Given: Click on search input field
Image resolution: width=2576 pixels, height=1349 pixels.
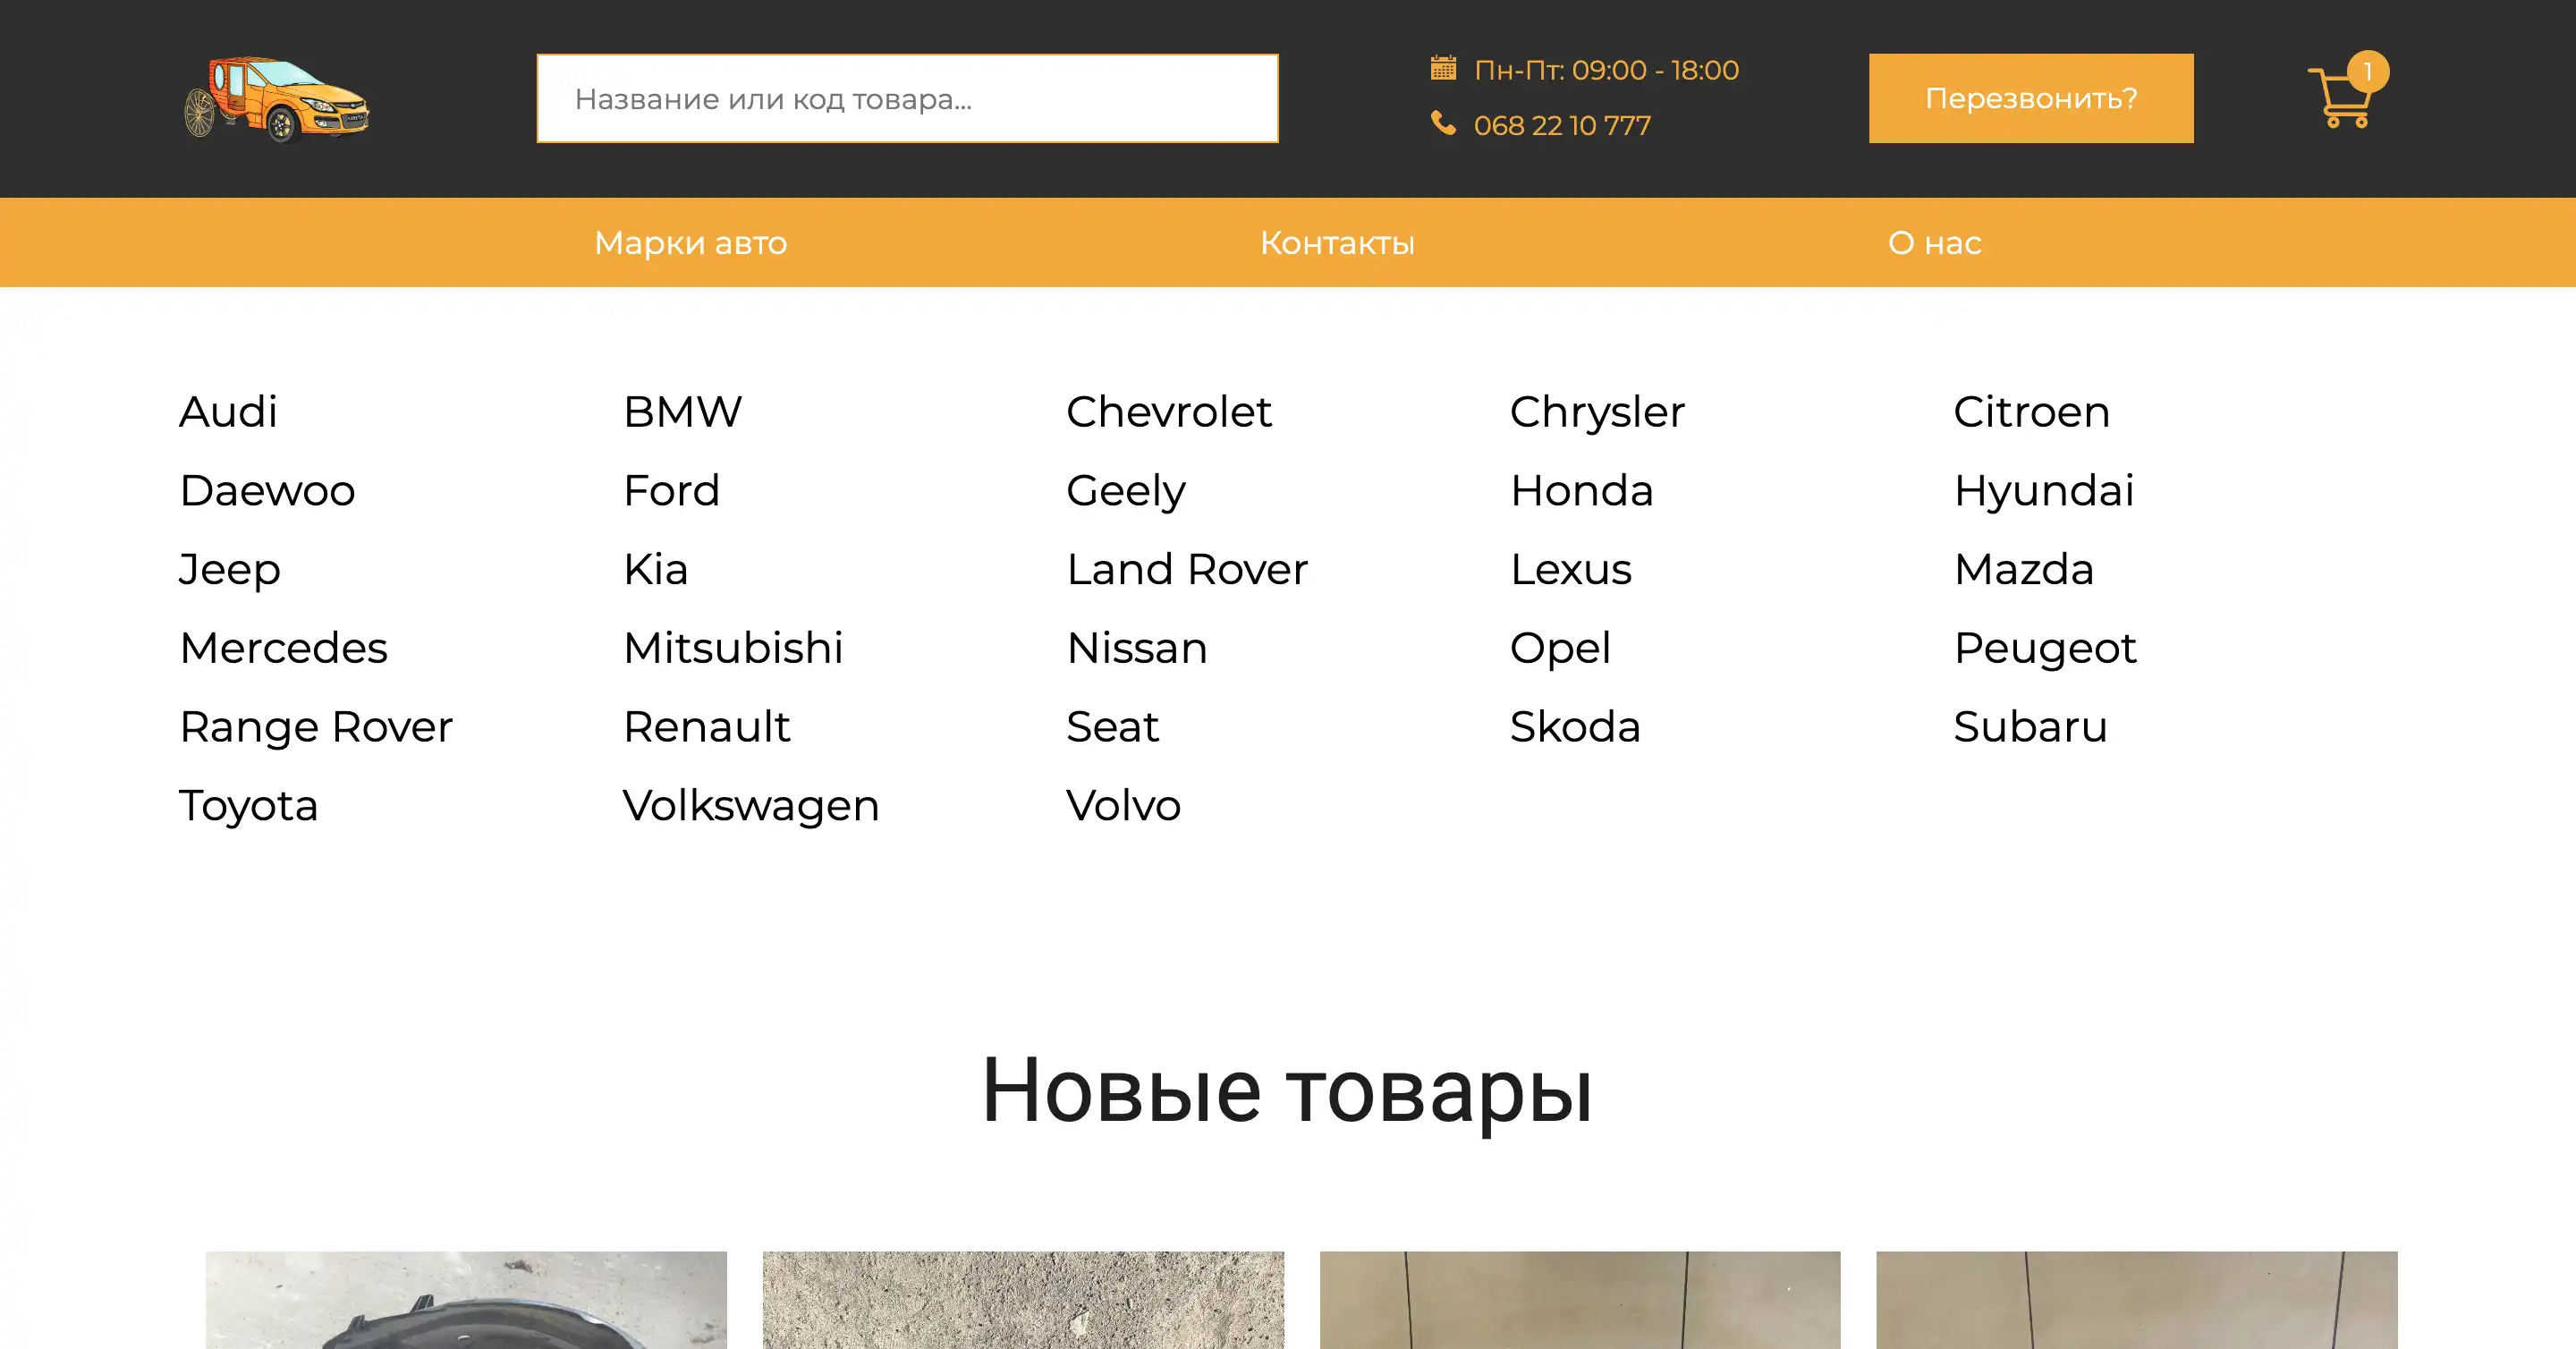Looking at the screenshot, I should click(910, 98).
